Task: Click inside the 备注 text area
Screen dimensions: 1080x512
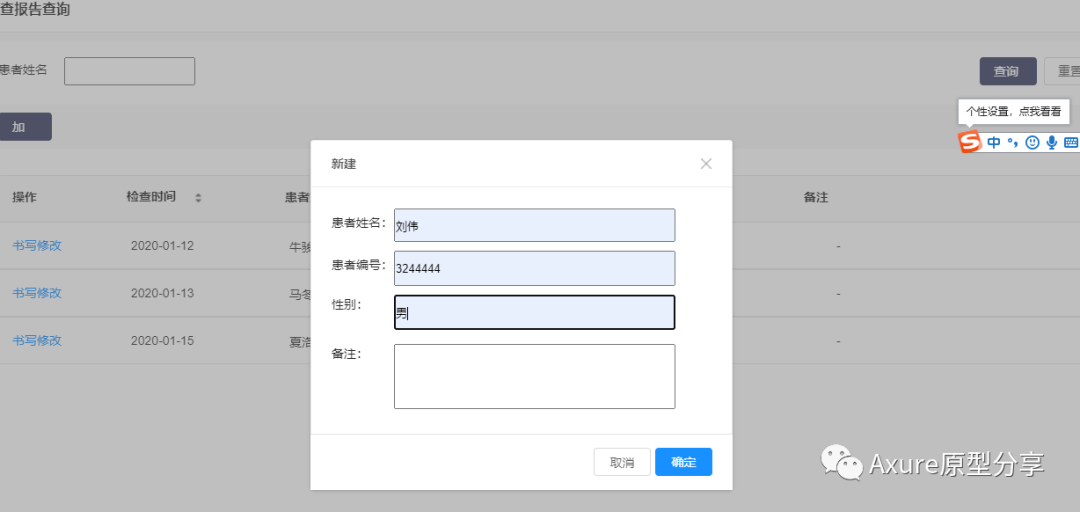Action: point(534,376)
